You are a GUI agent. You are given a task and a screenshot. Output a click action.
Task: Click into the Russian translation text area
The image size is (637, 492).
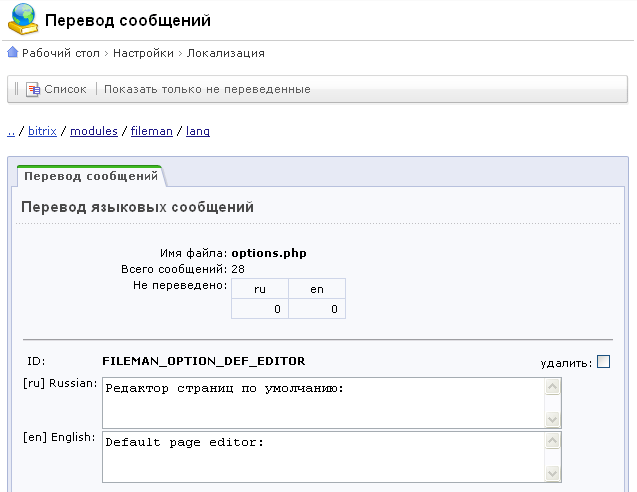coord(322,402)
